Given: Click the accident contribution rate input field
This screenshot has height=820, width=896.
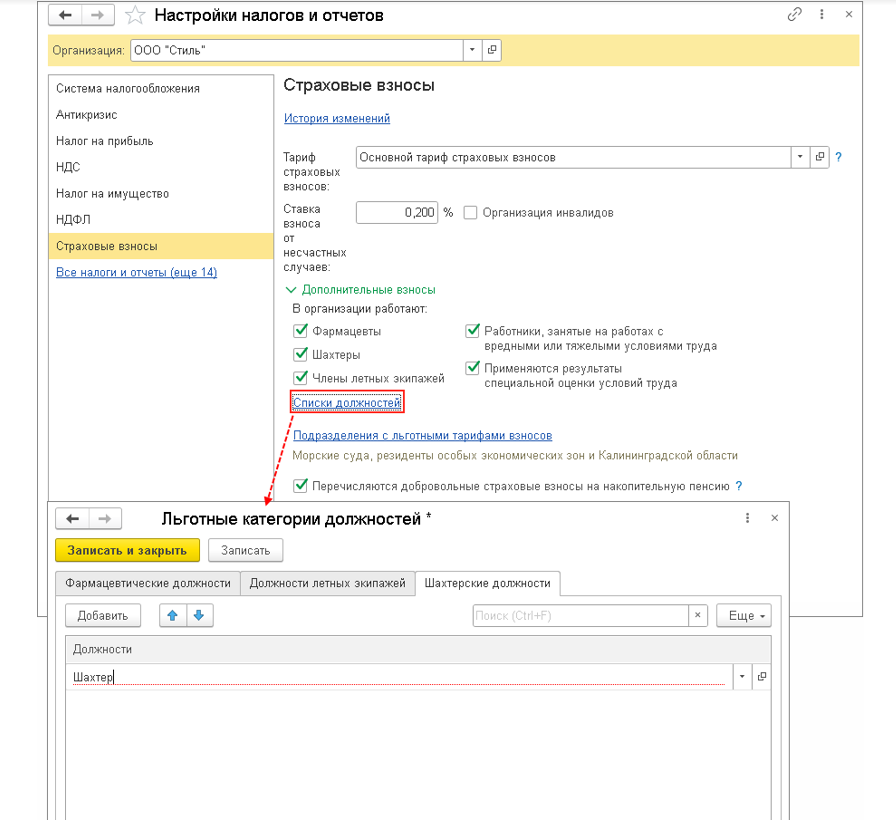Looking at the screenshot, I should tap(397, 212).
